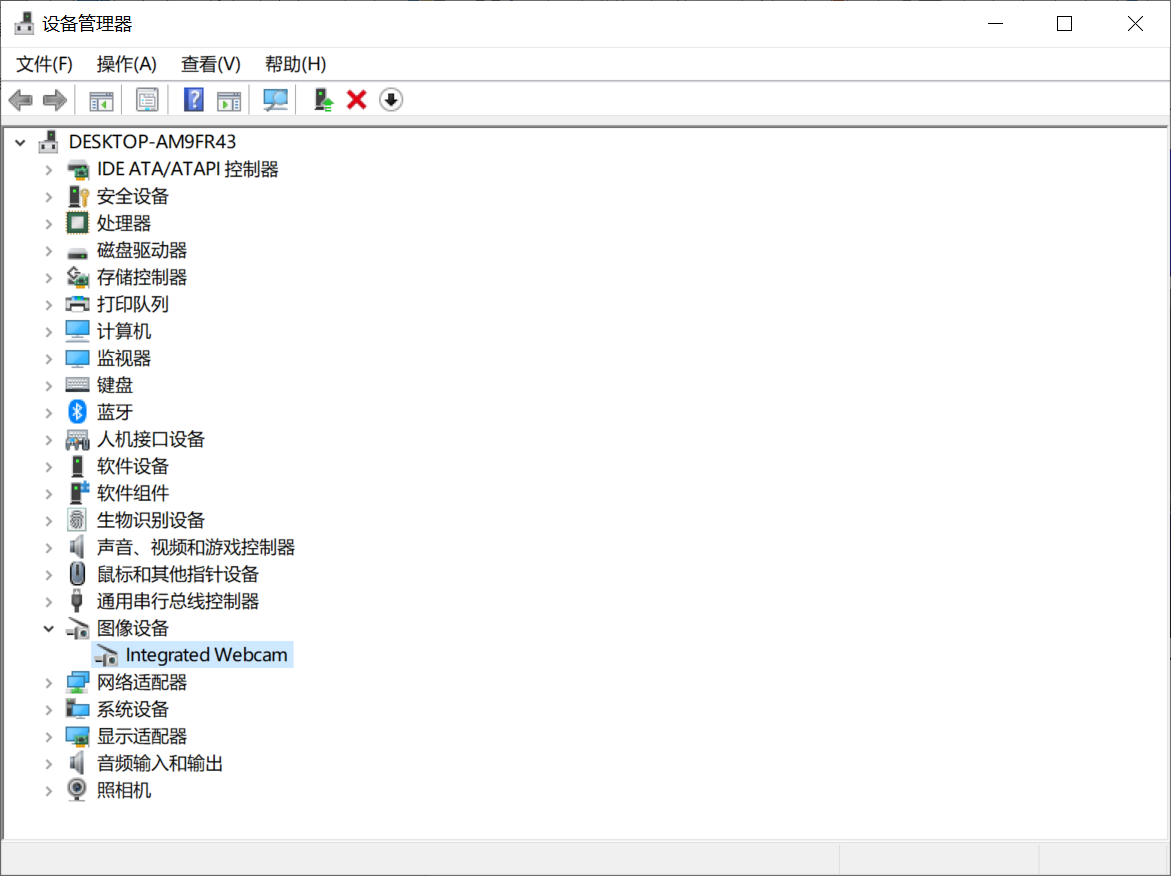Image resolution: width=1171 pixels, height=876 pixels.
Task: Click the Forward arrow toolbar icon
Action: (x=55, y=100)
